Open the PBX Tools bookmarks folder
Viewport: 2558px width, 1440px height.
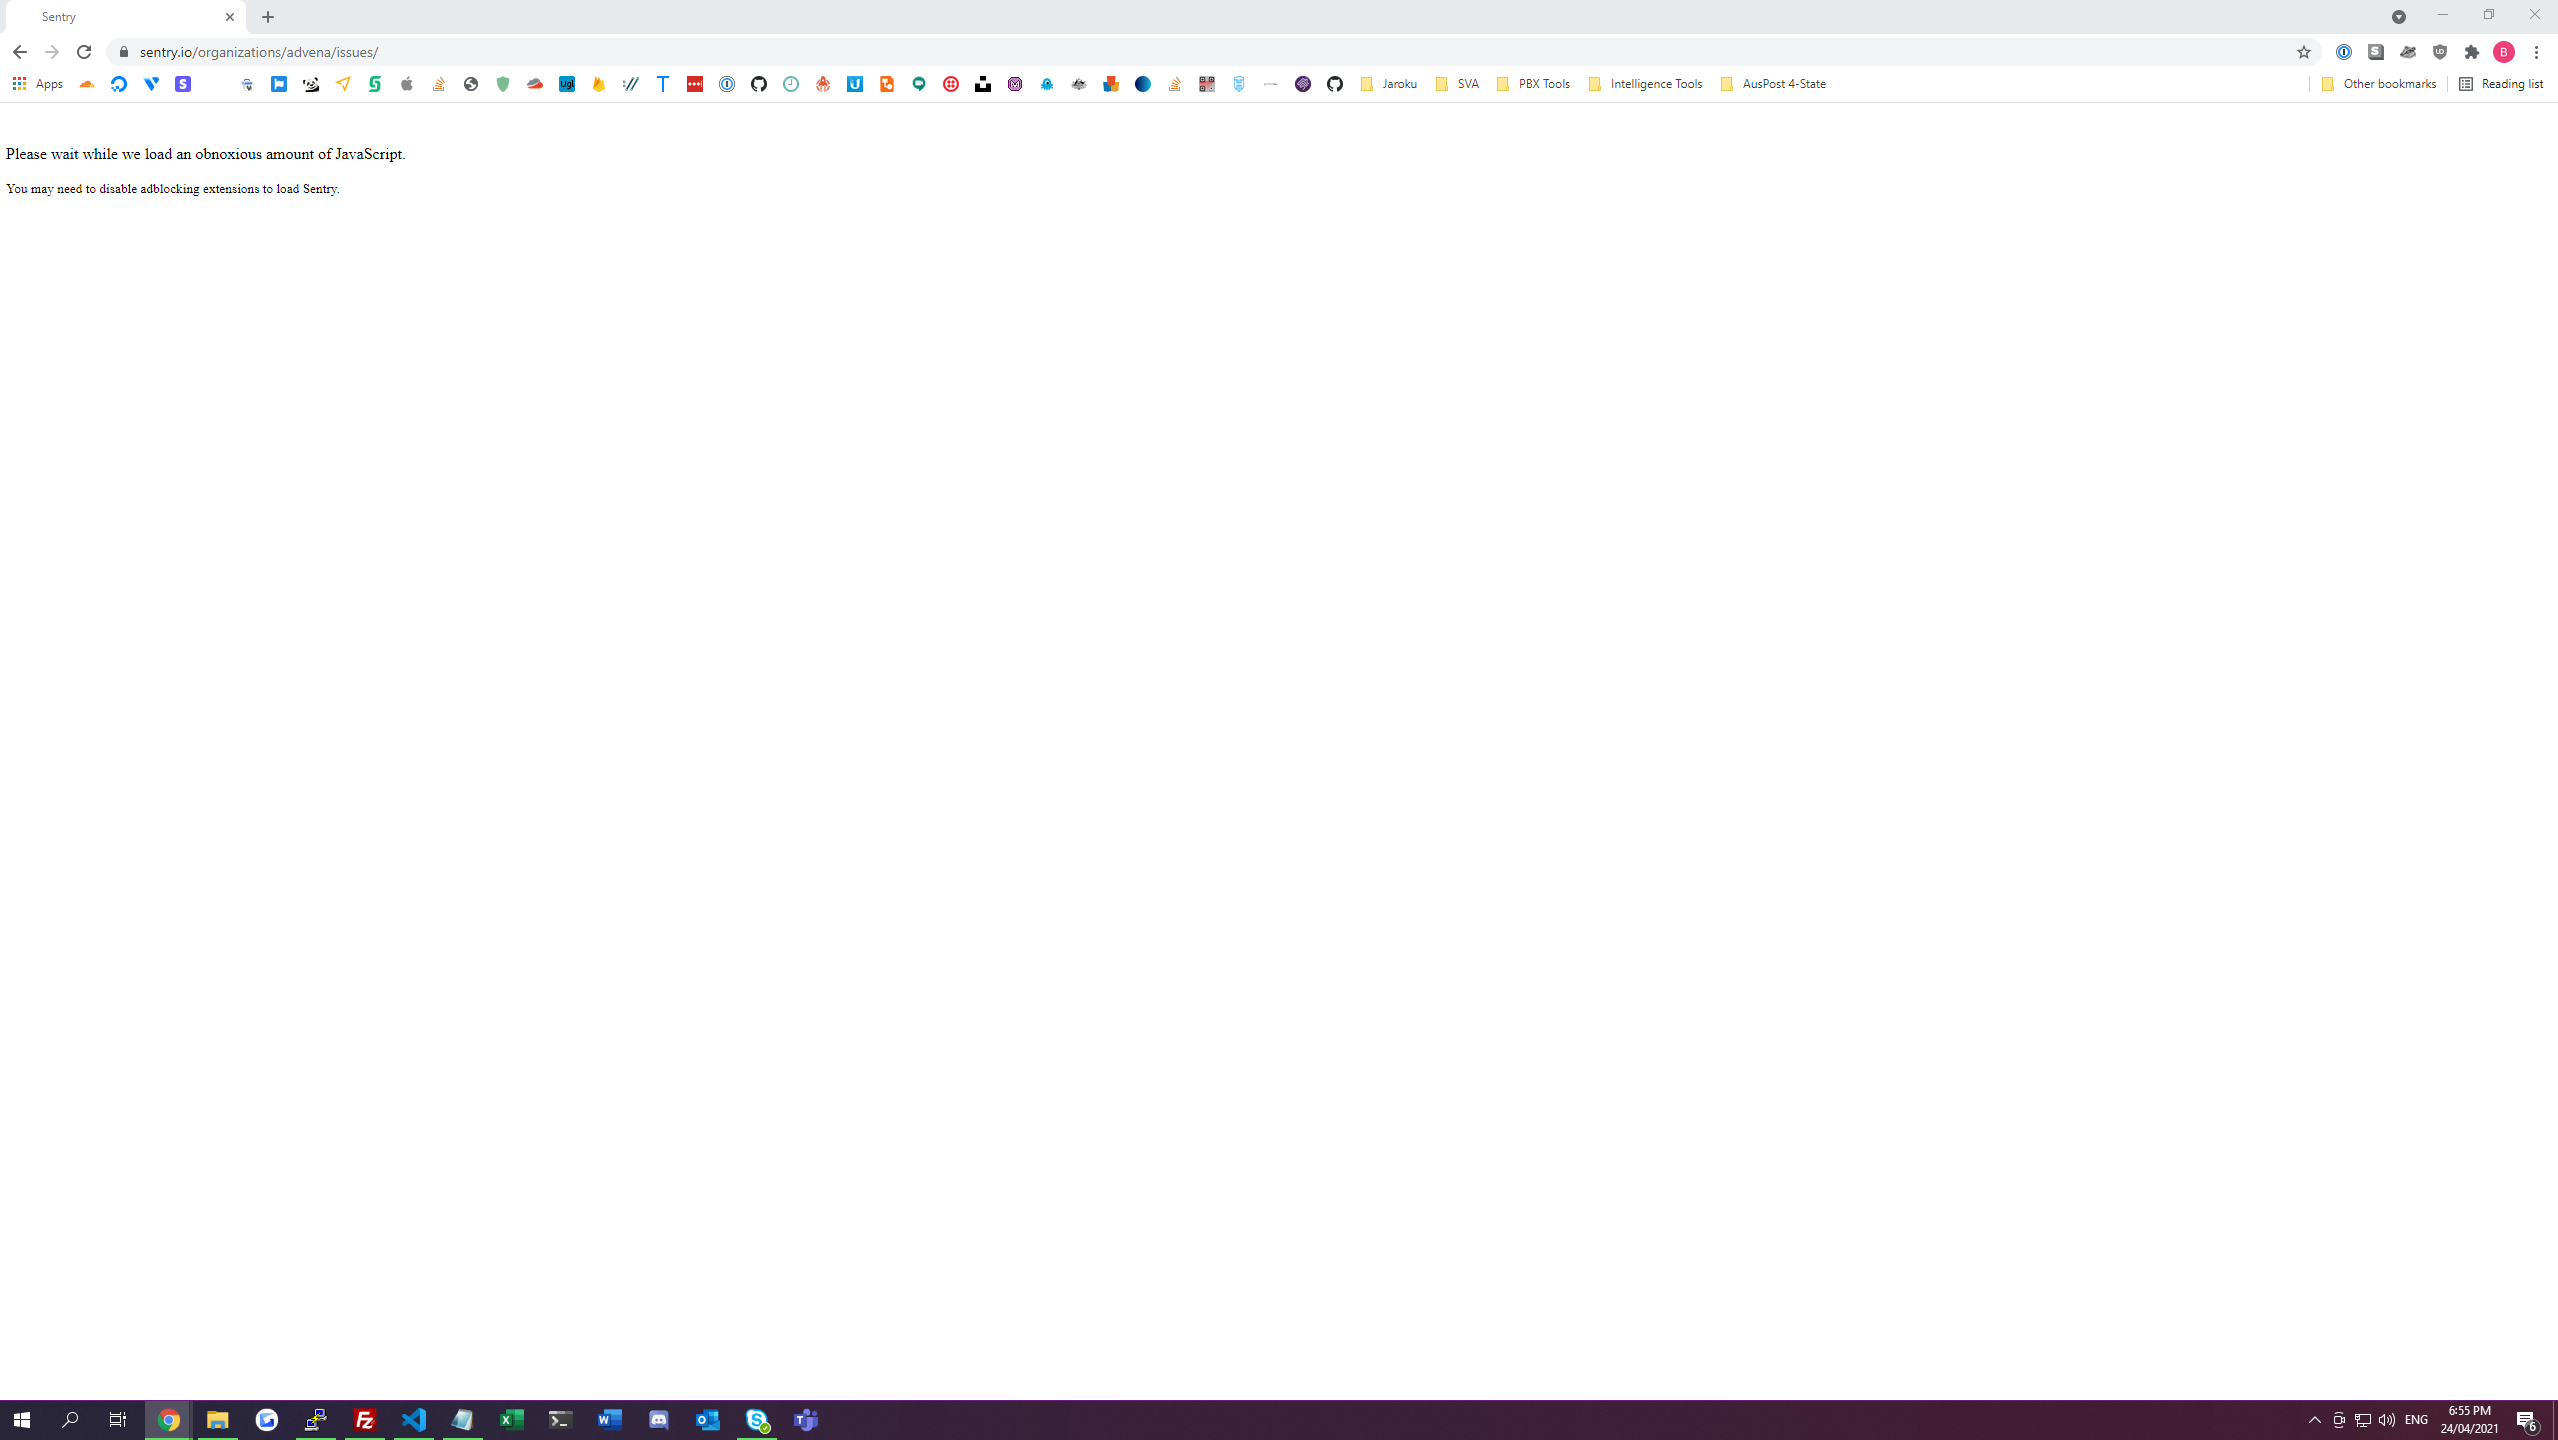click(x=1535, y=84)
